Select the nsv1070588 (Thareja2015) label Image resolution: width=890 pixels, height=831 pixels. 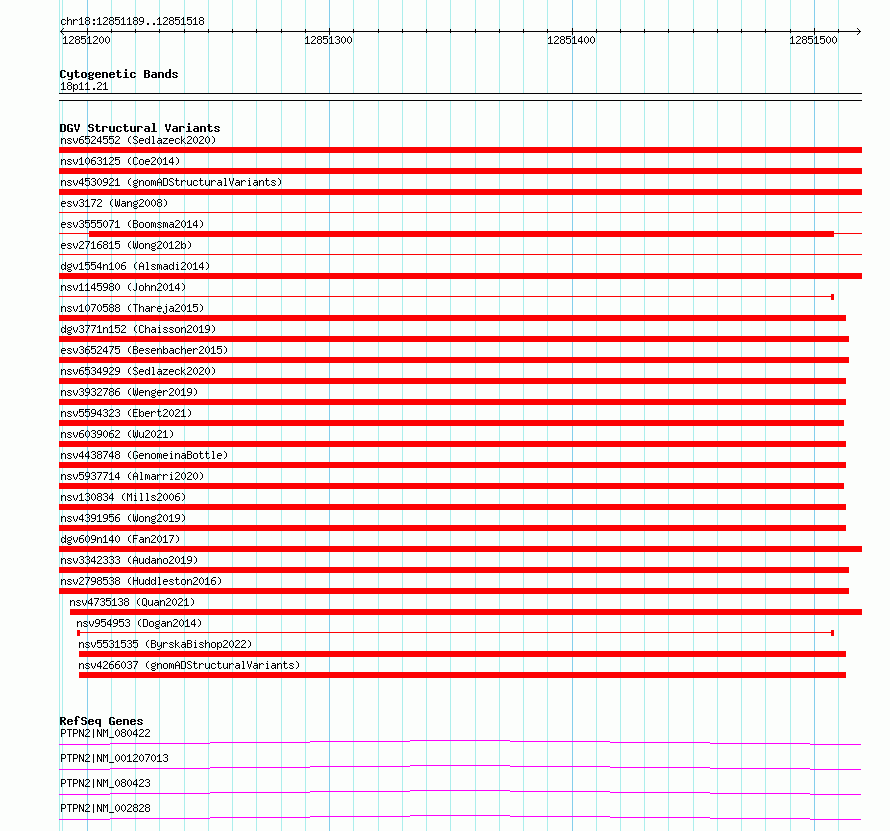(132, 308)
